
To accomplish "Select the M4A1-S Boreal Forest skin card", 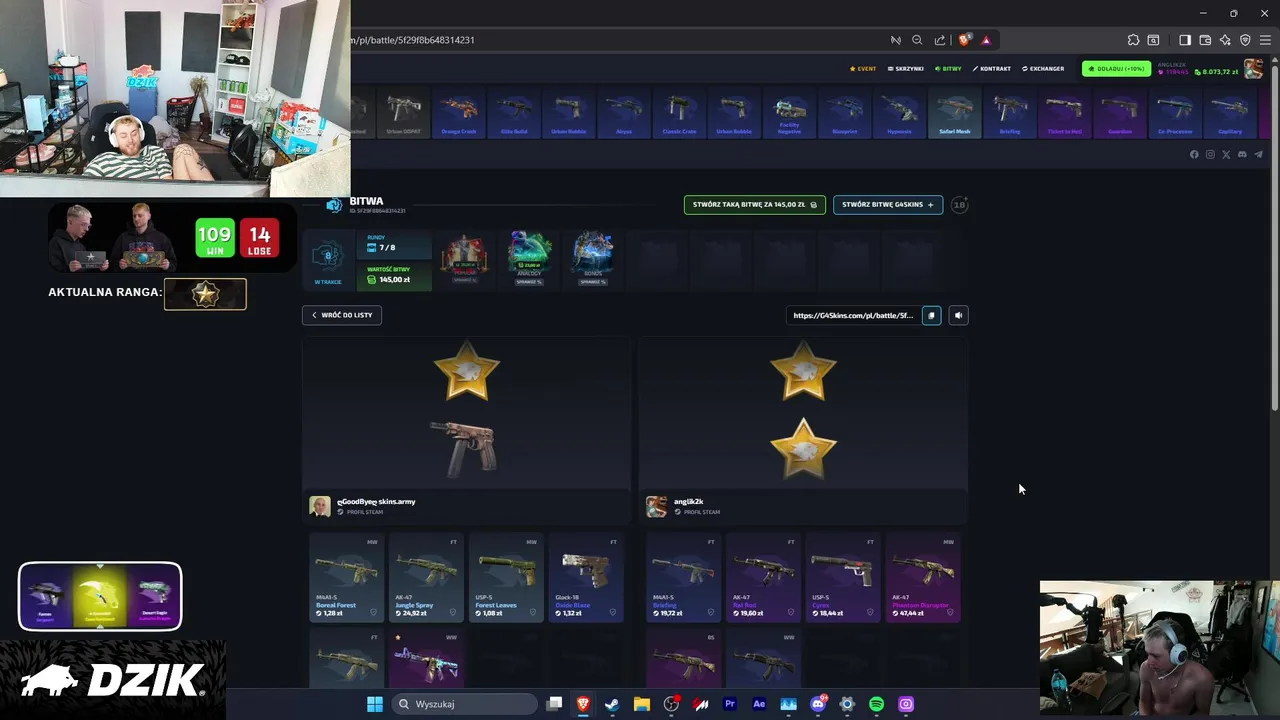I will coord(346,578).
